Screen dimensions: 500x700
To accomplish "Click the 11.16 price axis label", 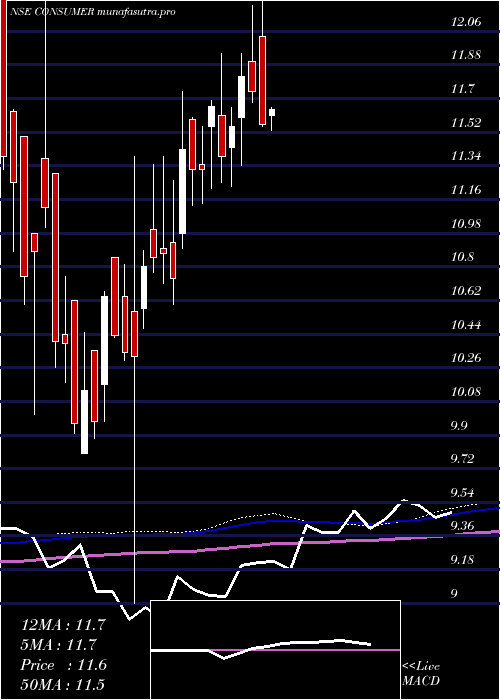I will 466,190.
